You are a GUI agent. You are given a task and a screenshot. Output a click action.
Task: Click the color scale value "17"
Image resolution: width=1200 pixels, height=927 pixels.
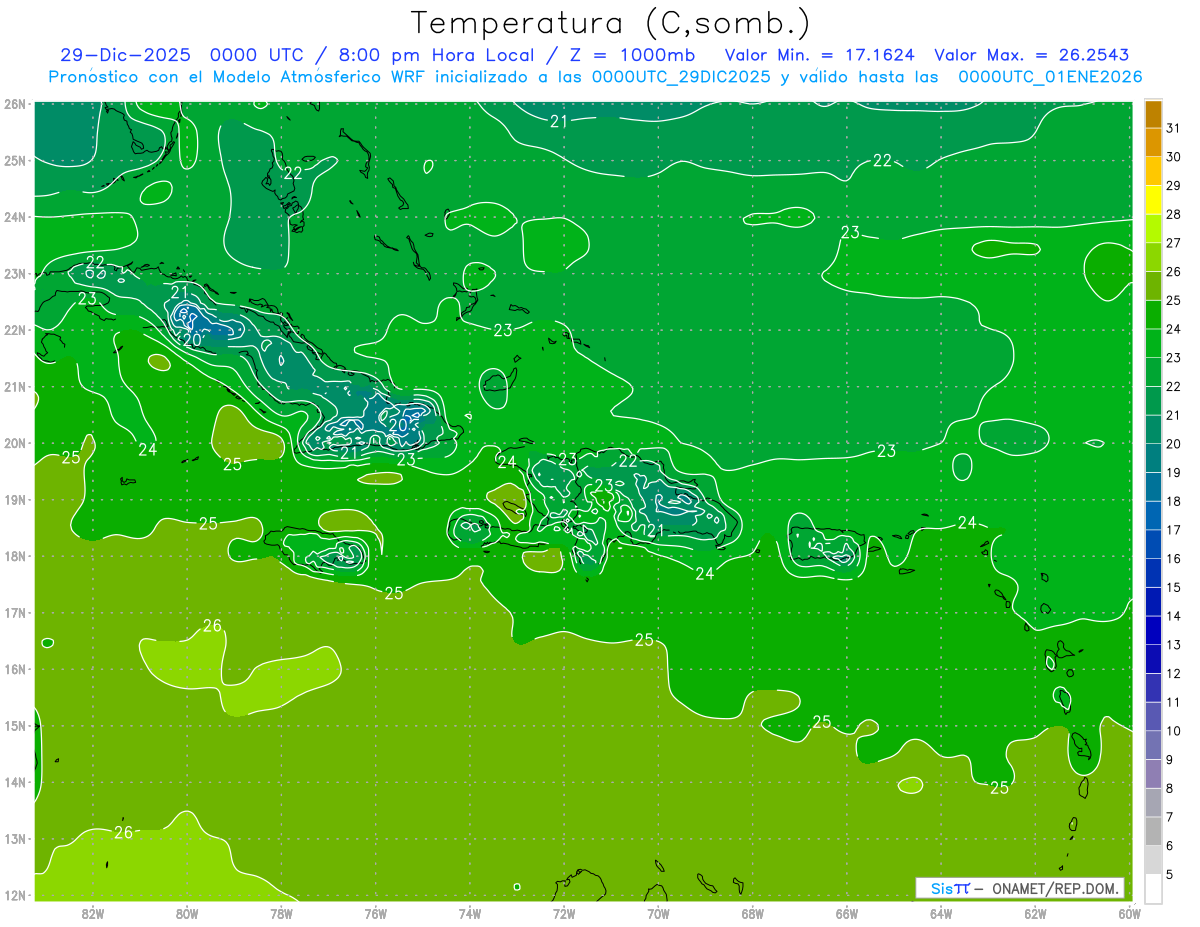click(x=1174, y=530)
